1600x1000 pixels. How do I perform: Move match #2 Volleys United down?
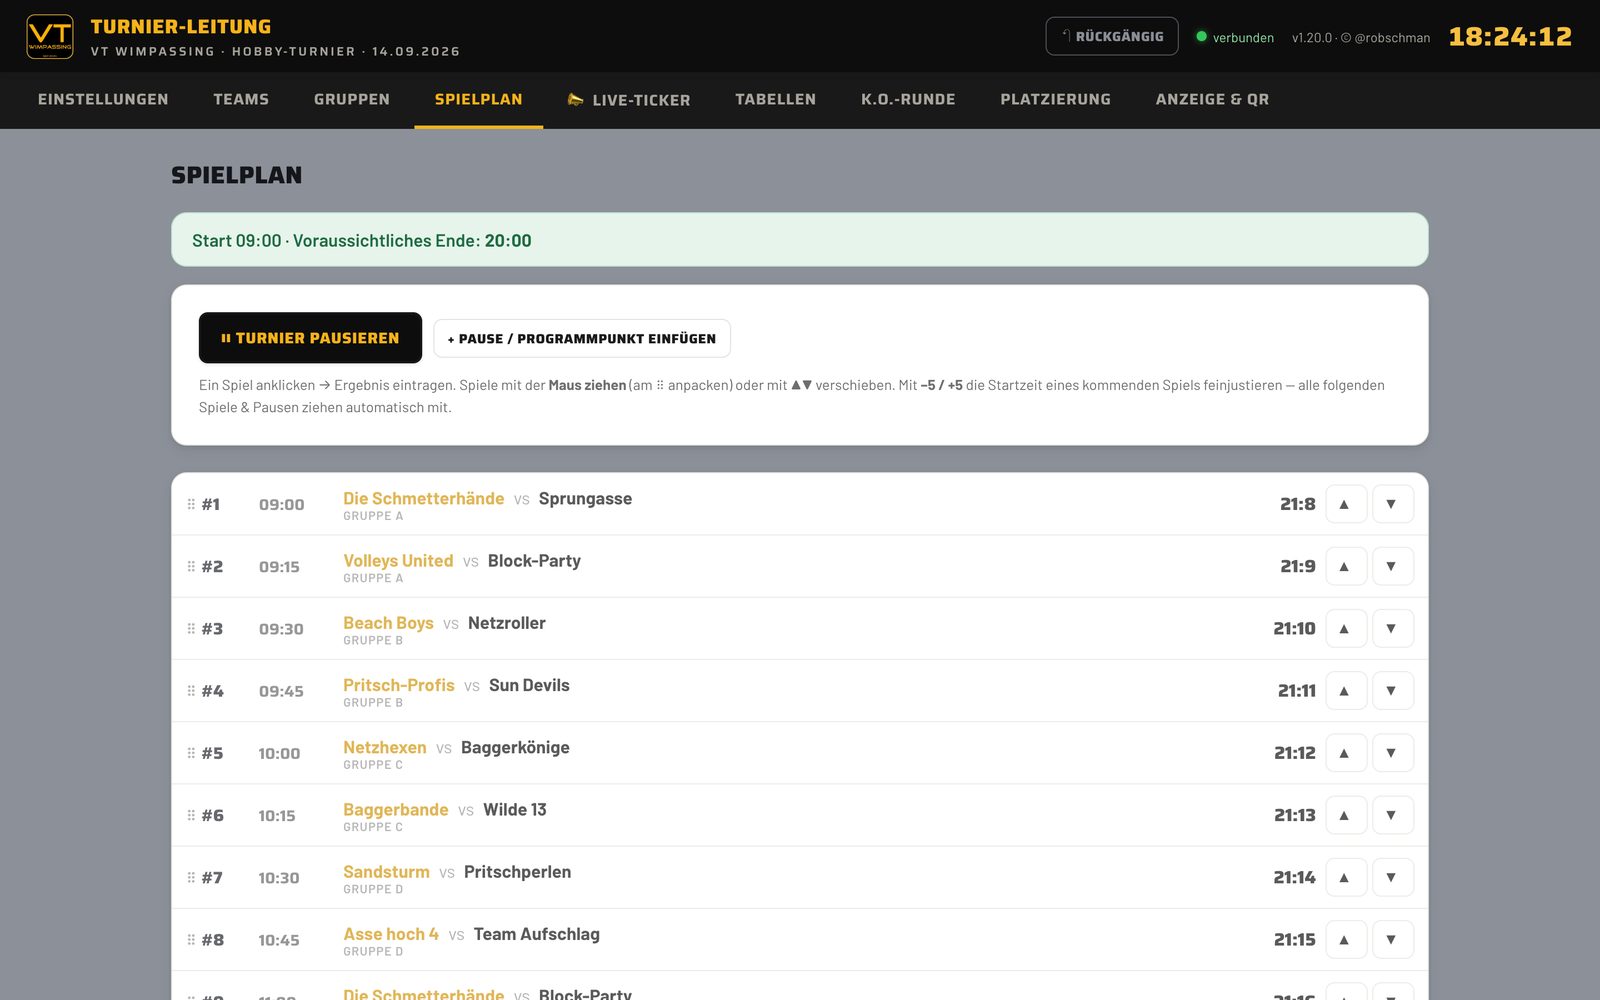tap(1392, 566)
